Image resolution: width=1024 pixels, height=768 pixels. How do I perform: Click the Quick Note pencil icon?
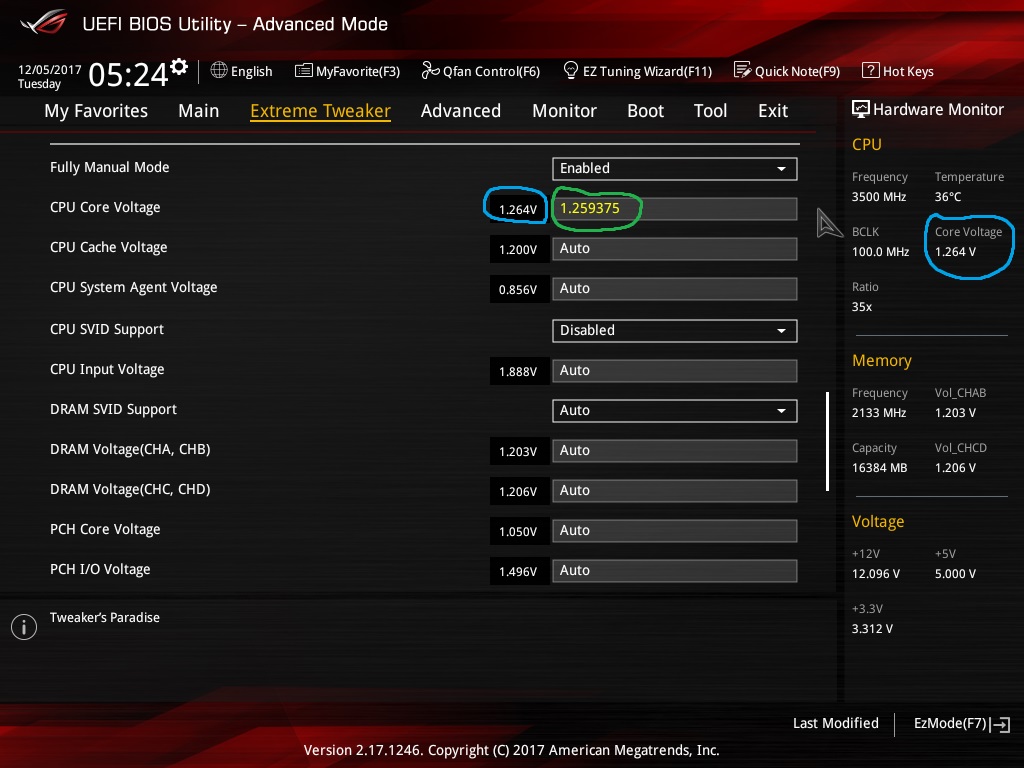(x=743, y=70)
